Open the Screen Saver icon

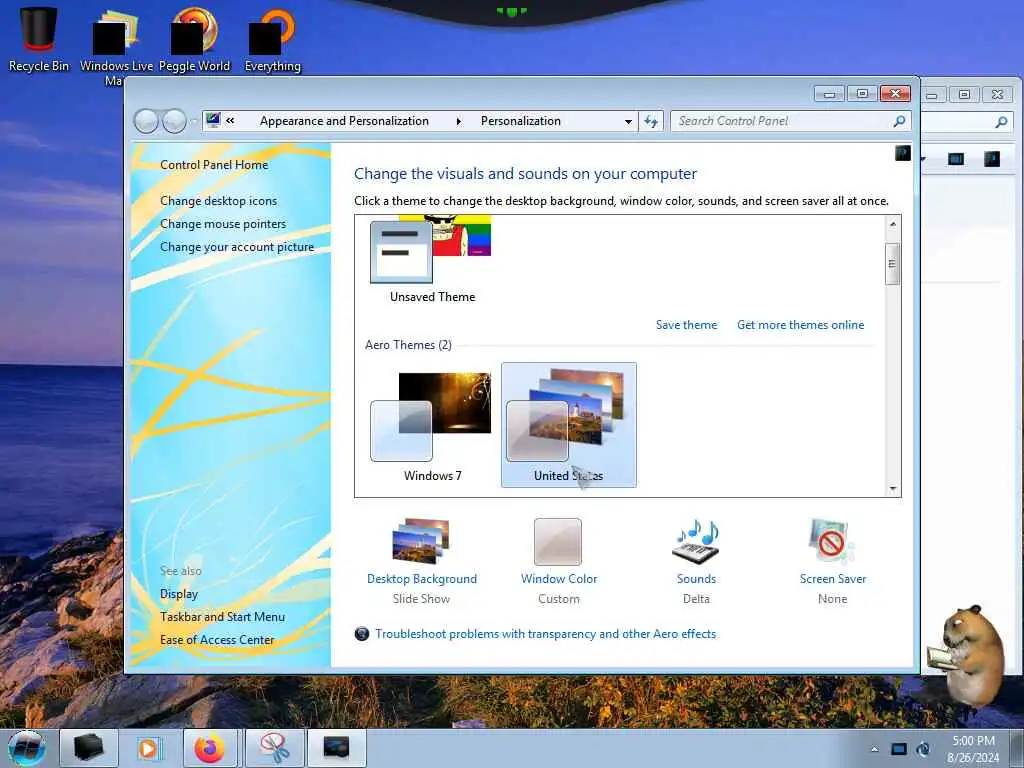[x=831, y=541]
